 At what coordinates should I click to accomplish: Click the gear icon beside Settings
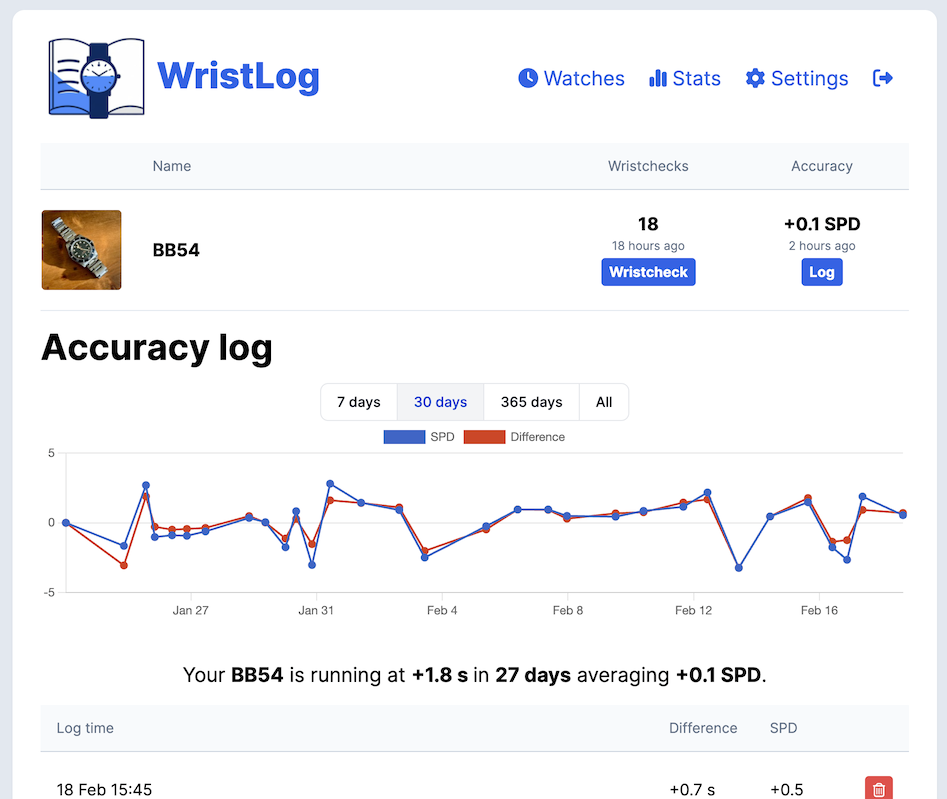point(755,78)
